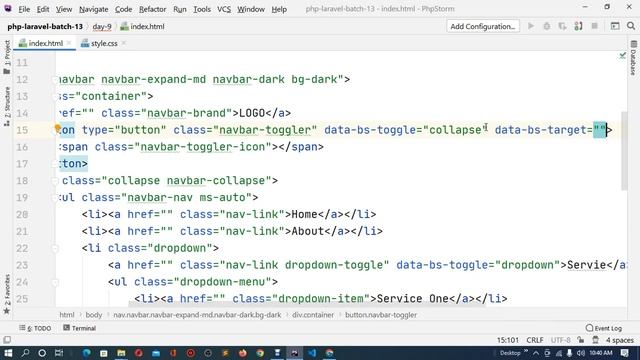The width and height of the screenshot is (640, 360).
Task: Select the index.html editor tab
Action: pos(44,43)
